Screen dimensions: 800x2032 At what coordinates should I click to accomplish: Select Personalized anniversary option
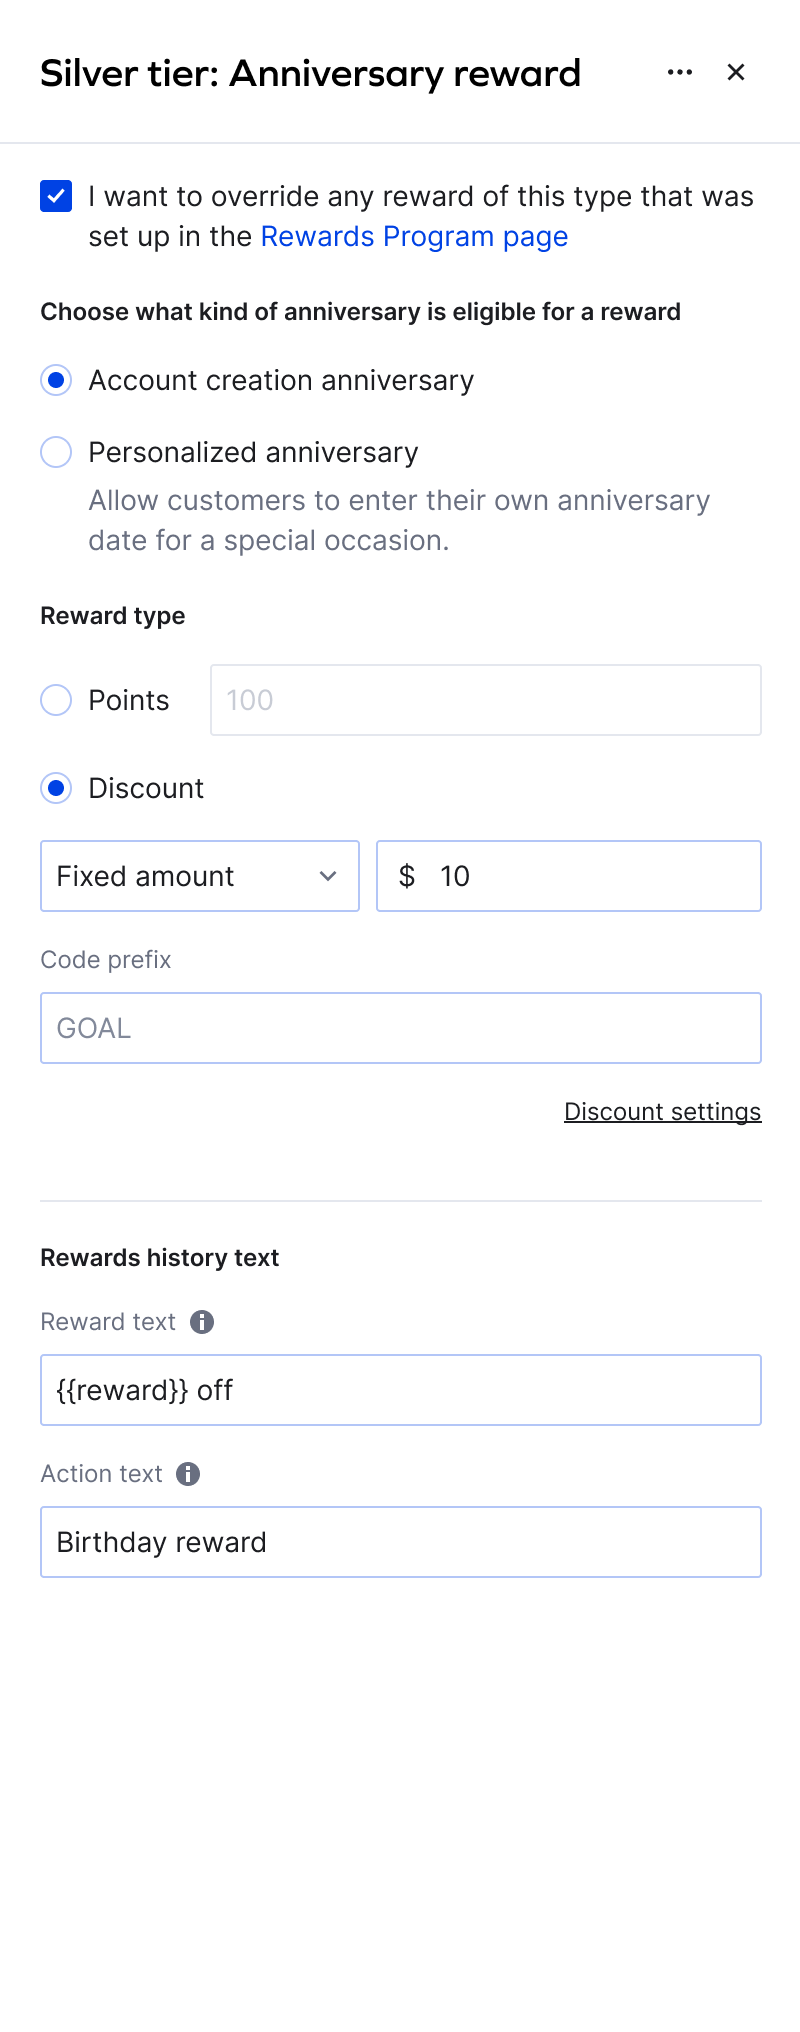point(56,452)
